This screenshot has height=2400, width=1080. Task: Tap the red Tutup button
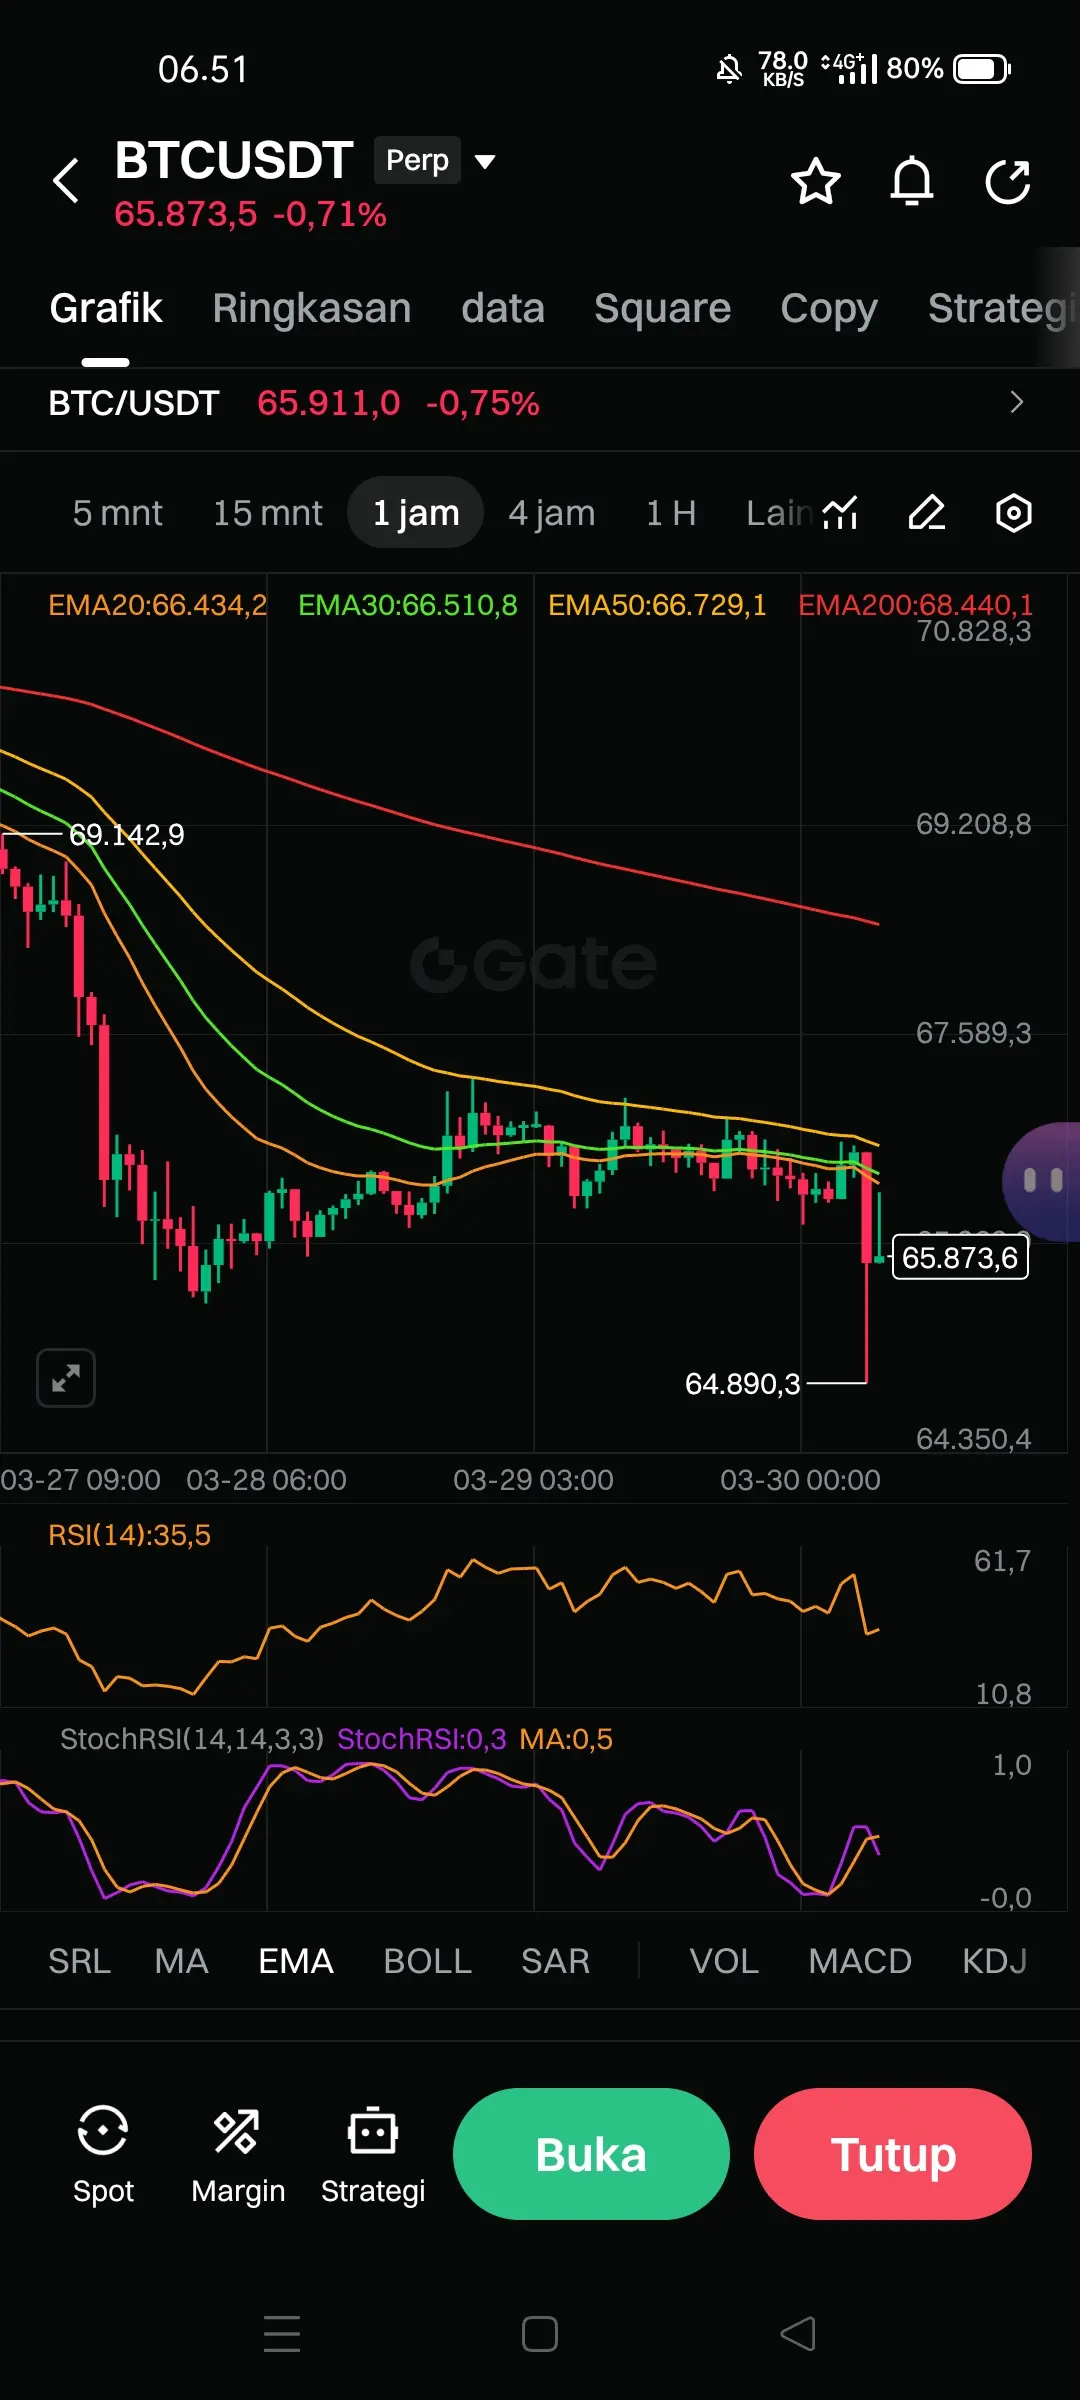click(x=893, y=2154)
